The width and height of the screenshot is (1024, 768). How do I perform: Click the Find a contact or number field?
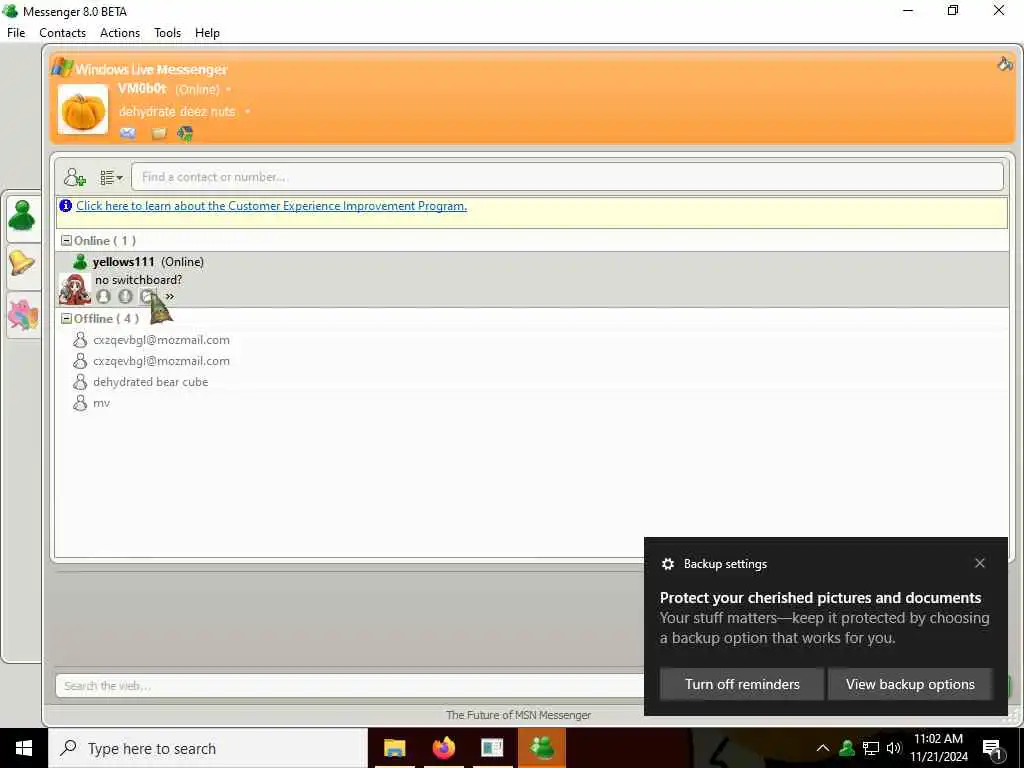pyautogui.click(x=567, y=177)
